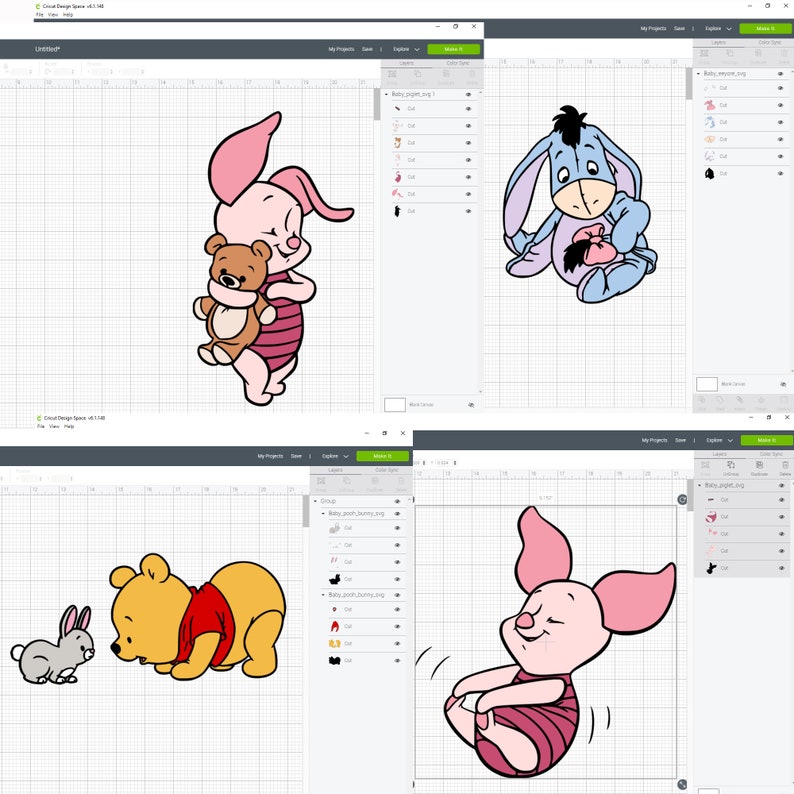Select brown teddy bear layer thumbnail
This screenshot has height=794, width=794.
[398, 143]
